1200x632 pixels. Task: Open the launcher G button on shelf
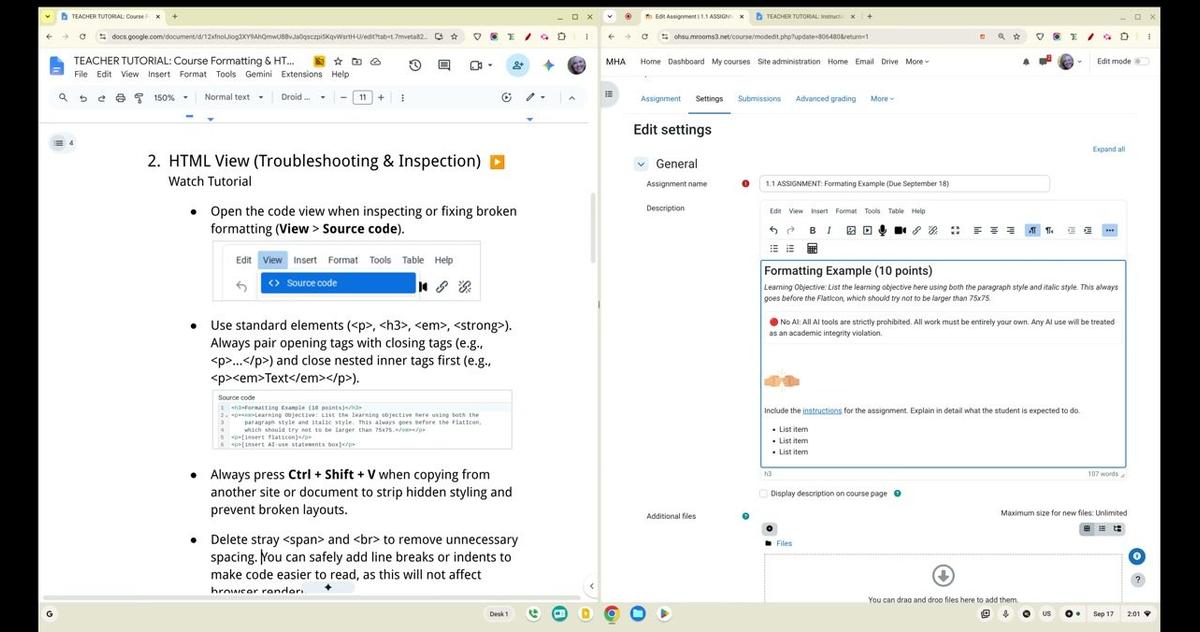pos(49,613)
